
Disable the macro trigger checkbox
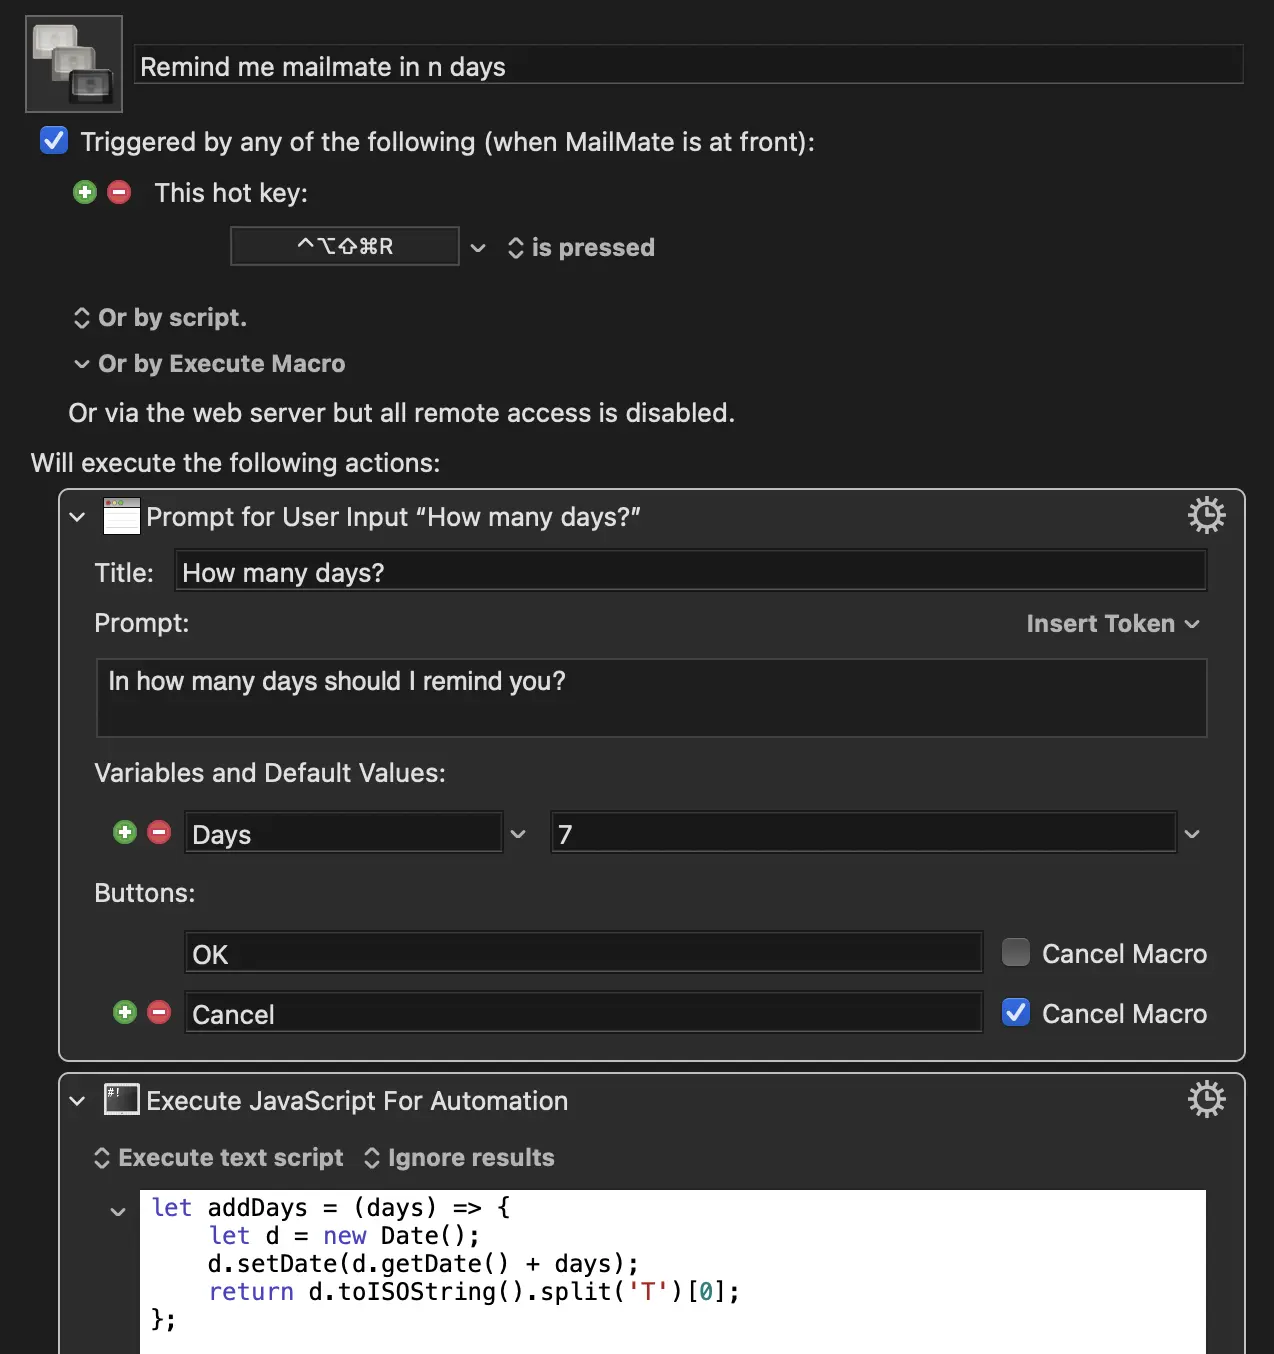click(54, 141)
